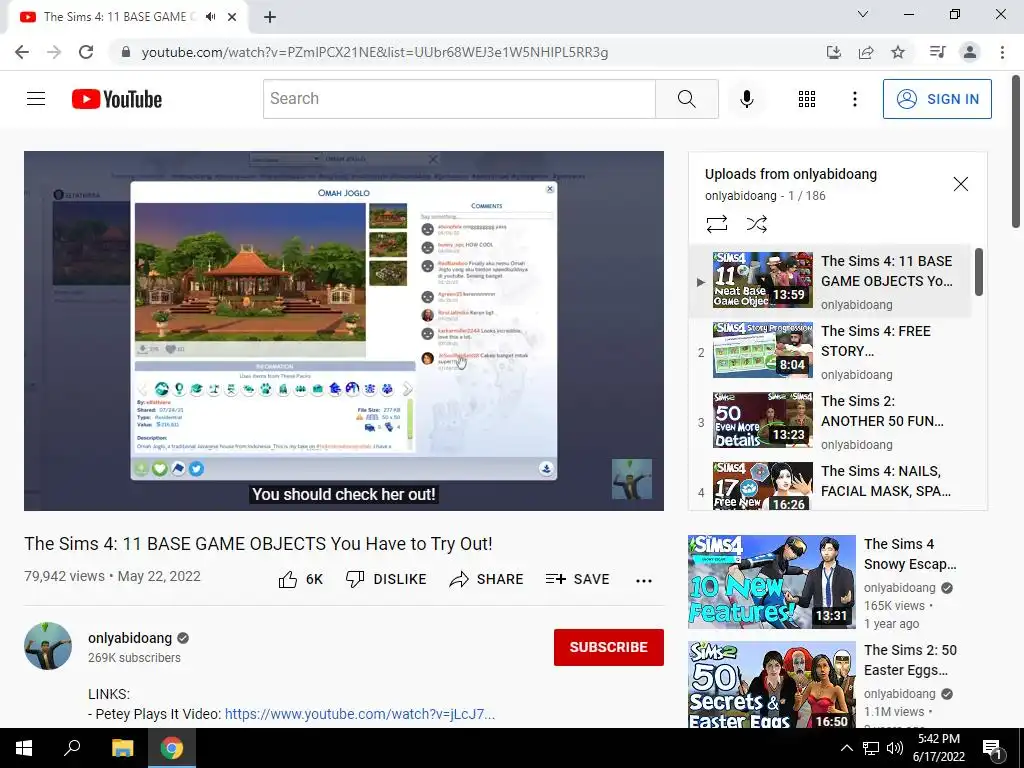This screenshot has height=768, width=1024.
Task: Open notification center icon
Action: tap(993, 749)
